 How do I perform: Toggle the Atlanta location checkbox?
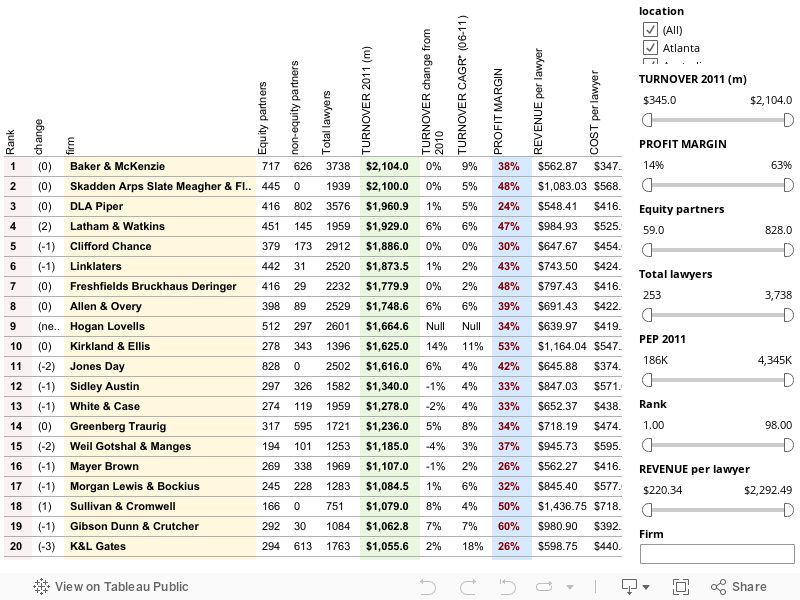tap(648, 48)
